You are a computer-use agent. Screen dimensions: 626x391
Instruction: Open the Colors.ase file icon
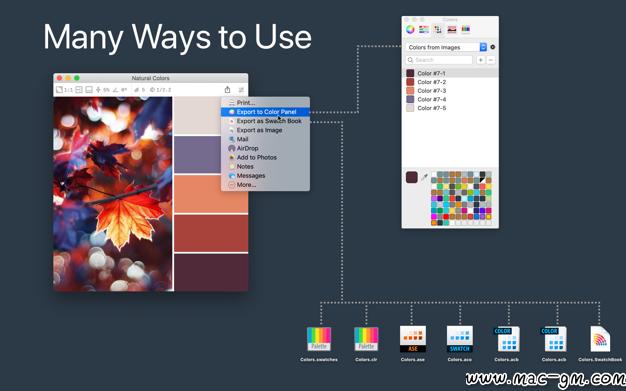pyautogui.click(x=413, y=339)
